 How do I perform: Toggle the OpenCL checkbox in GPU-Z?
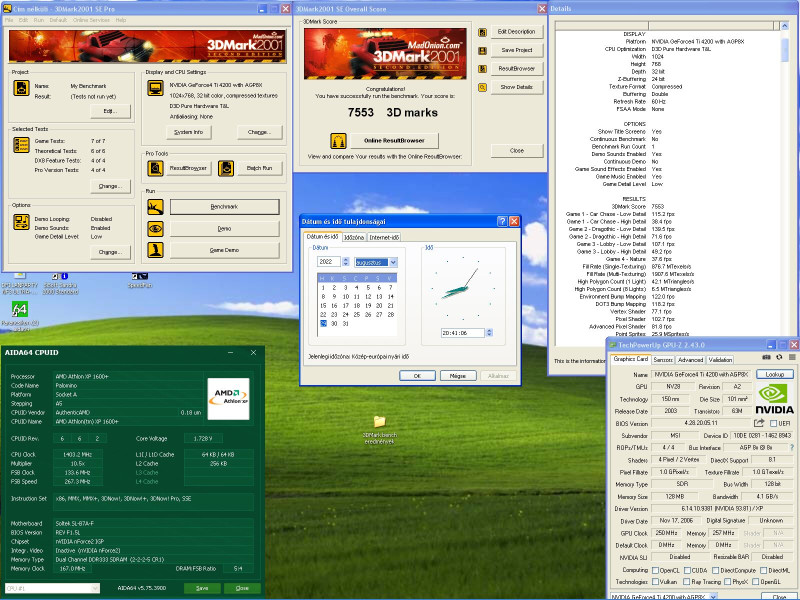point(656,570)
